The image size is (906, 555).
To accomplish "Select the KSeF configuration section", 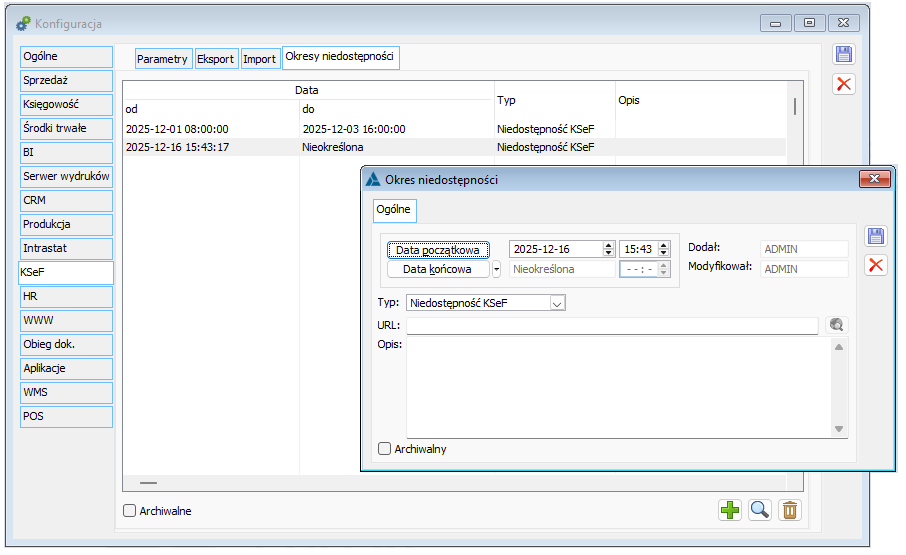I will [66, 273].
